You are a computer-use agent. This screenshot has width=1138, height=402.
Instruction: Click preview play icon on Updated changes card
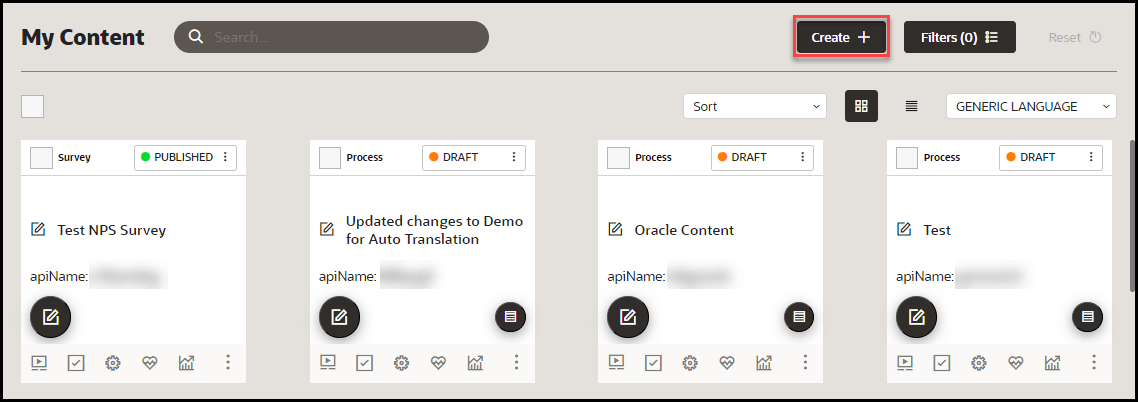click(x=328, y=362)
